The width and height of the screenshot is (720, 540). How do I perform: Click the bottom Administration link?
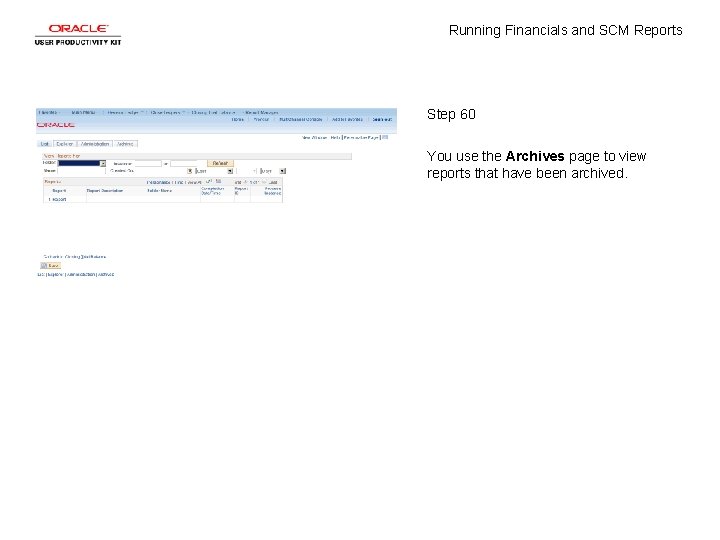click(81, 274)
